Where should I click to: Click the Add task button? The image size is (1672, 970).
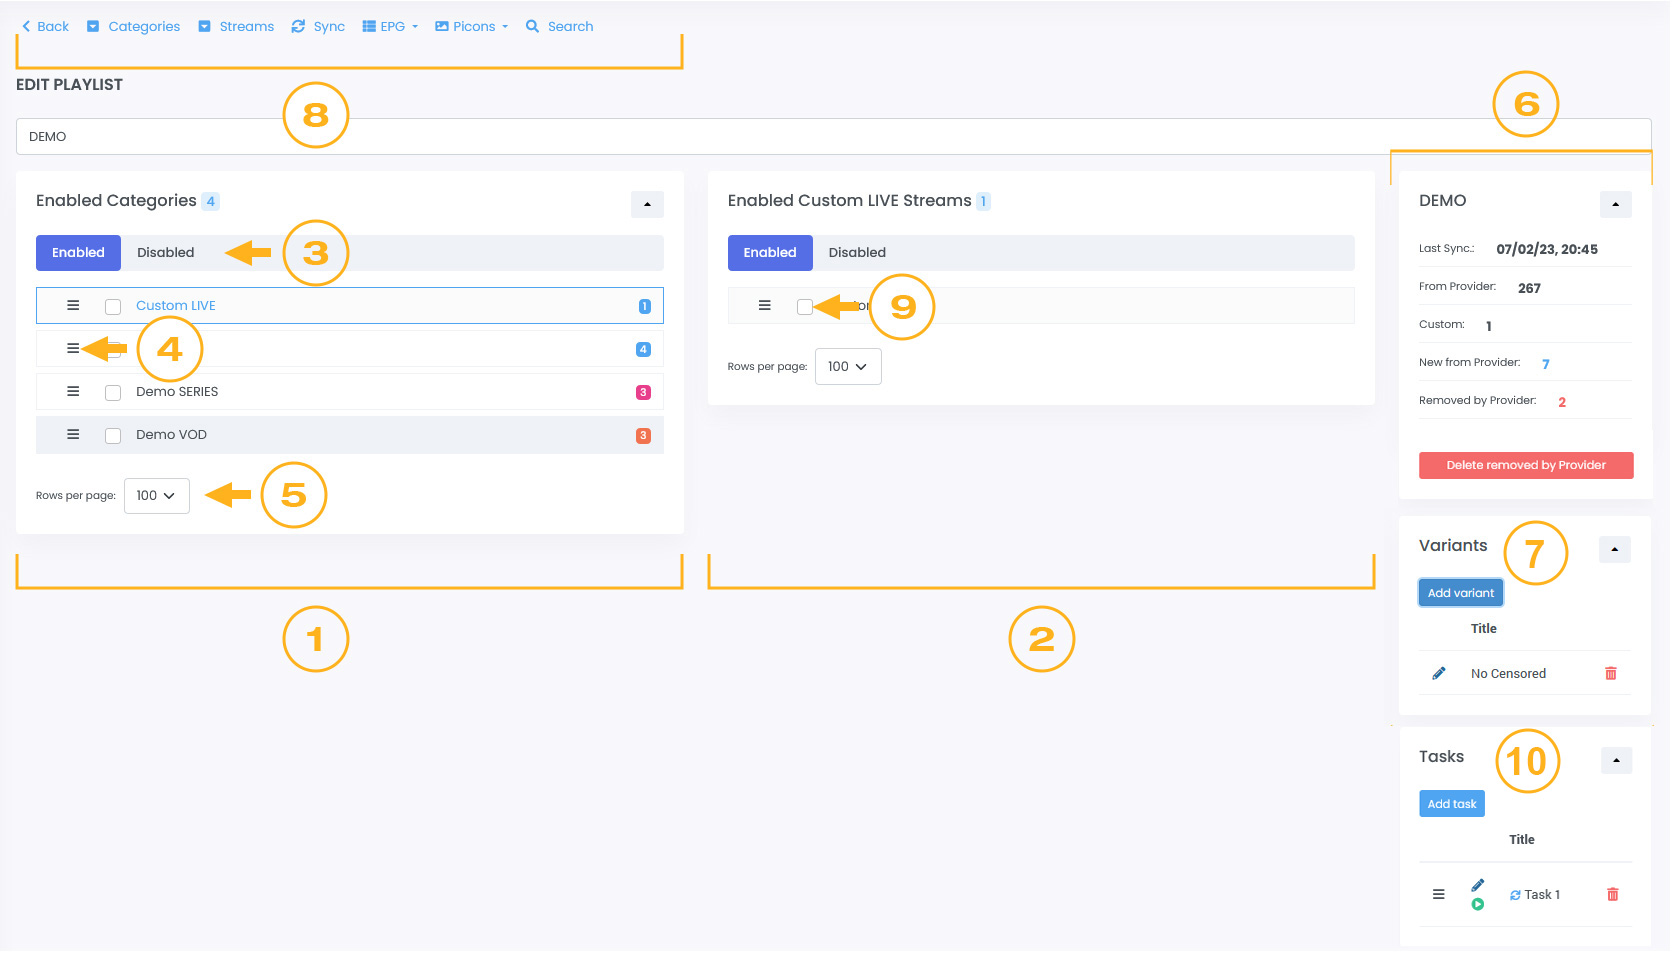tap(1451, 804)
